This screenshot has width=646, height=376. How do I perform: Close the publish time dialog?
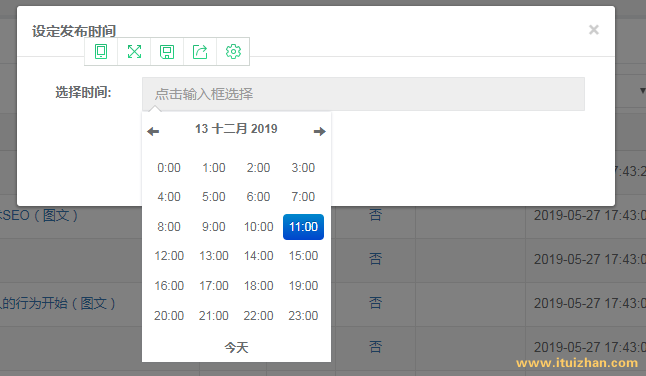pos(594,30)
